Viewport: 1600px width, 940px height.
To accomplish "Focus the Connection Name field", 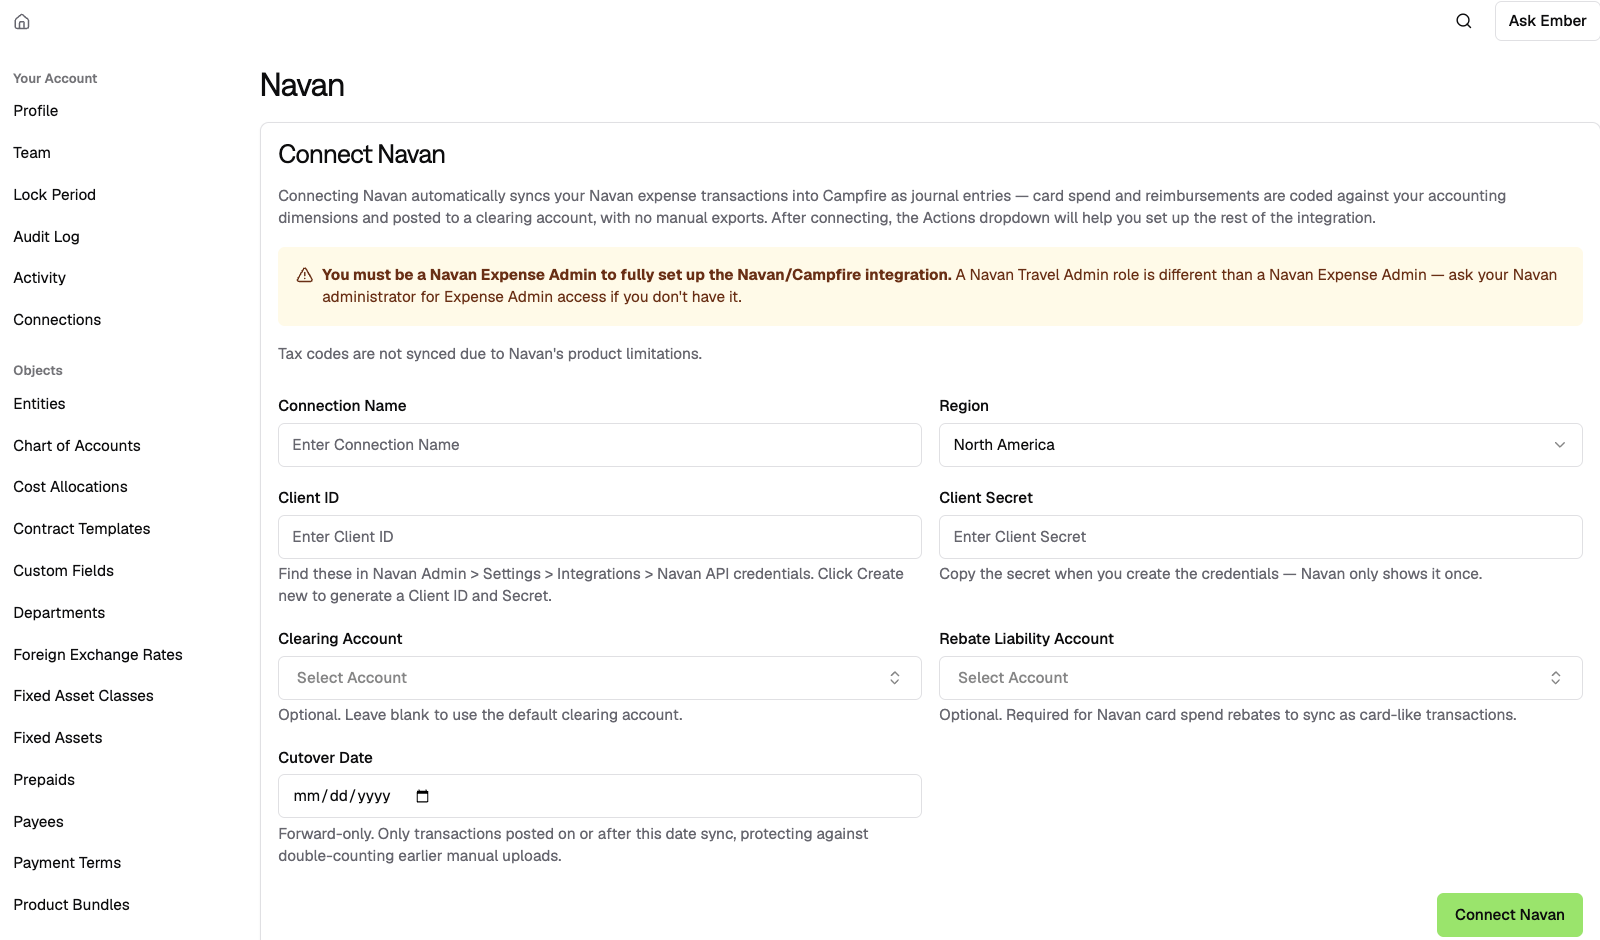I will [600, 445].
